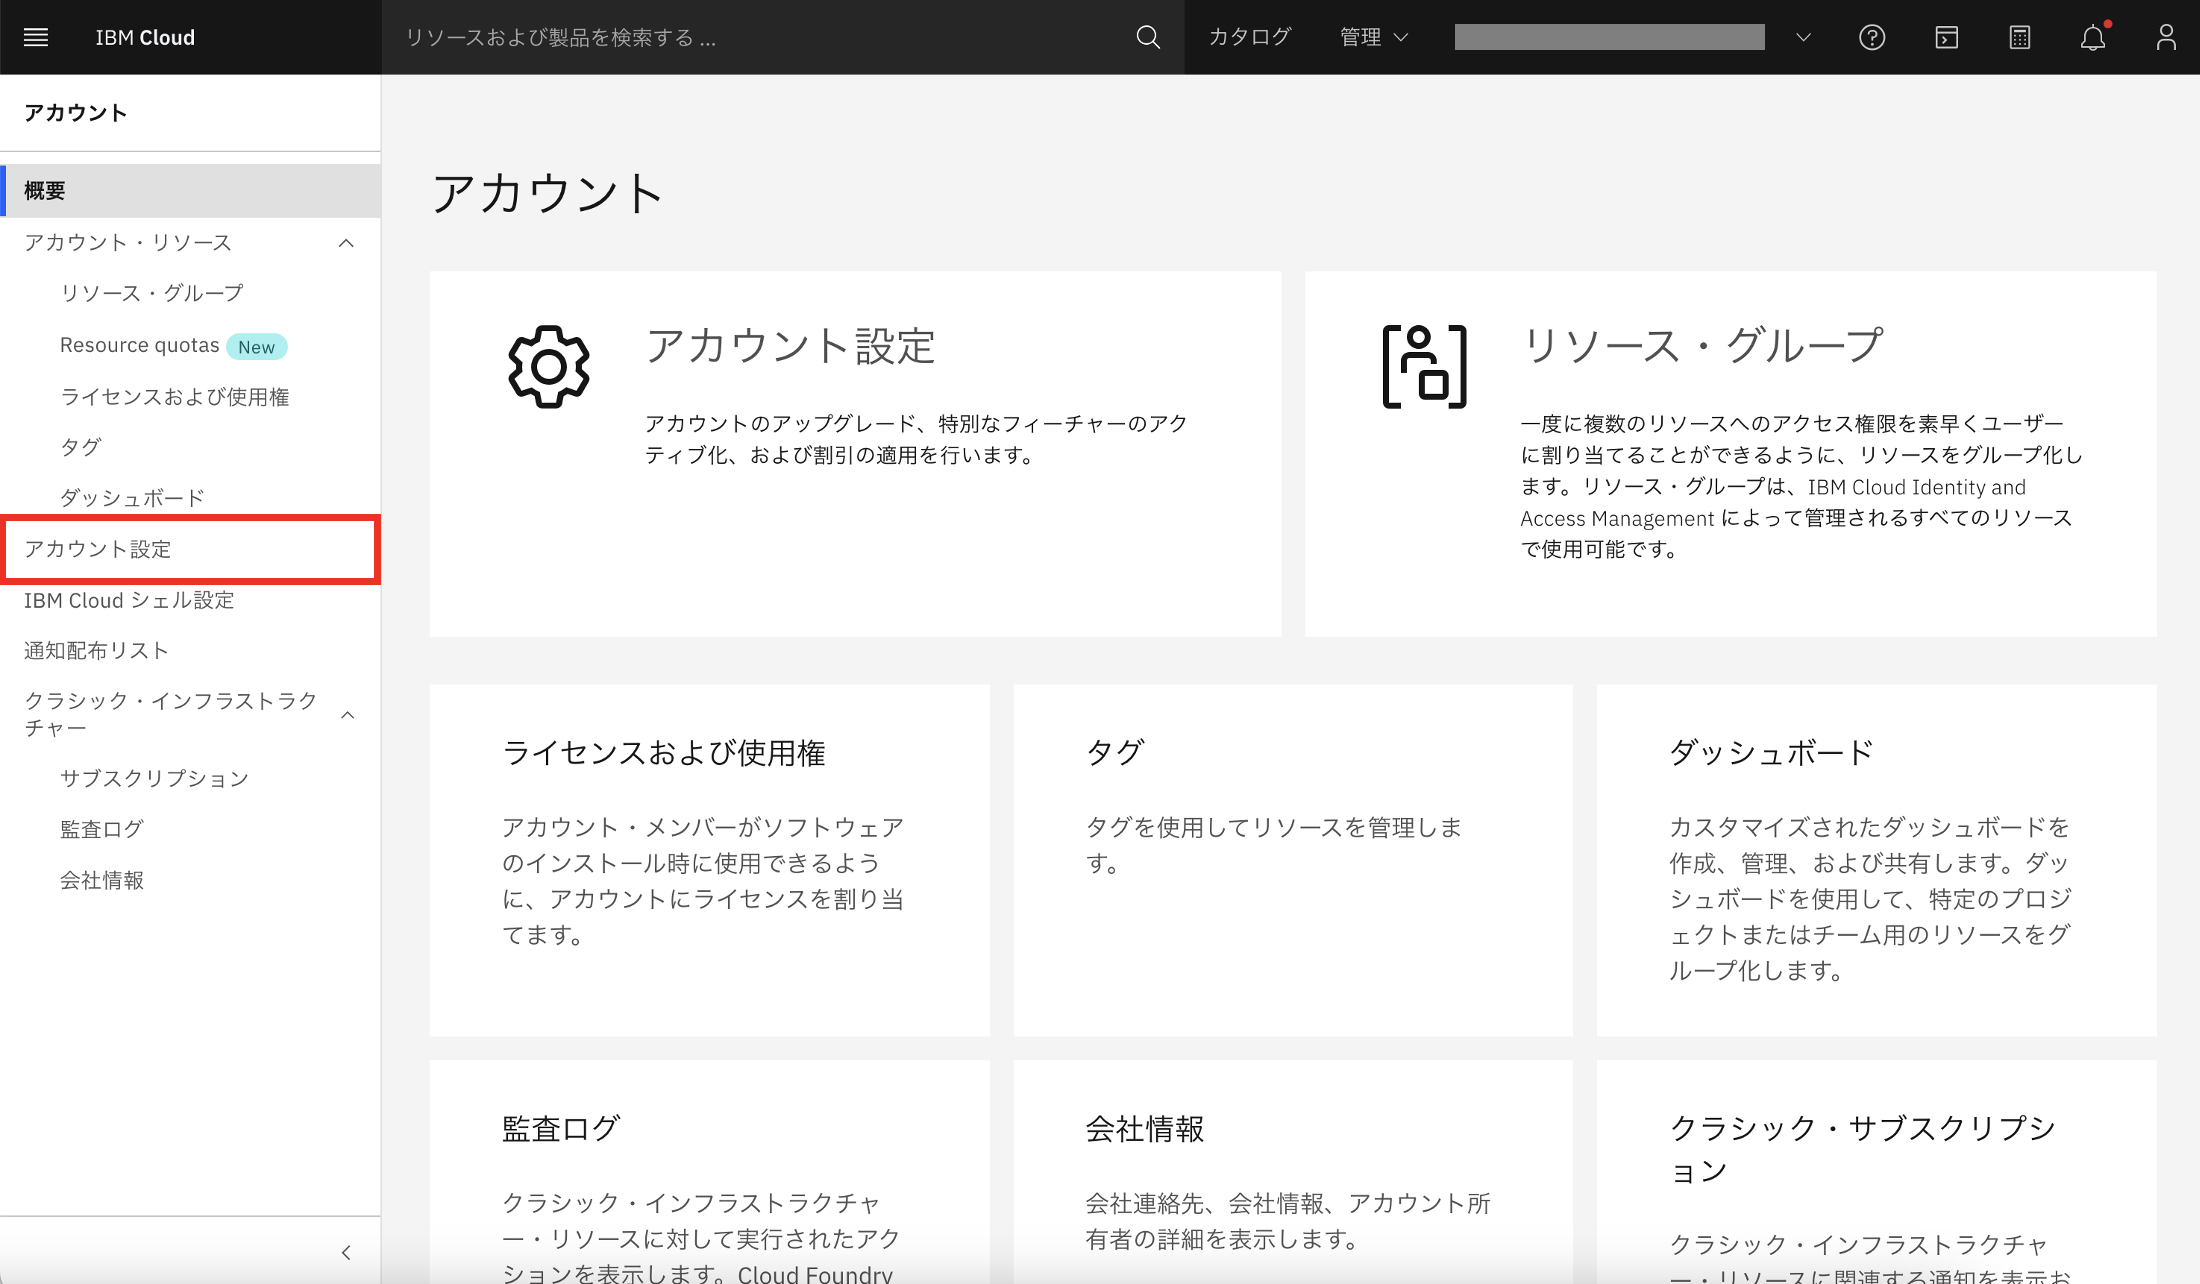Open the 監査ログ sidebar link
Image resolution: width=2200 pixels, height=1284 pixels.
point(102,829)
